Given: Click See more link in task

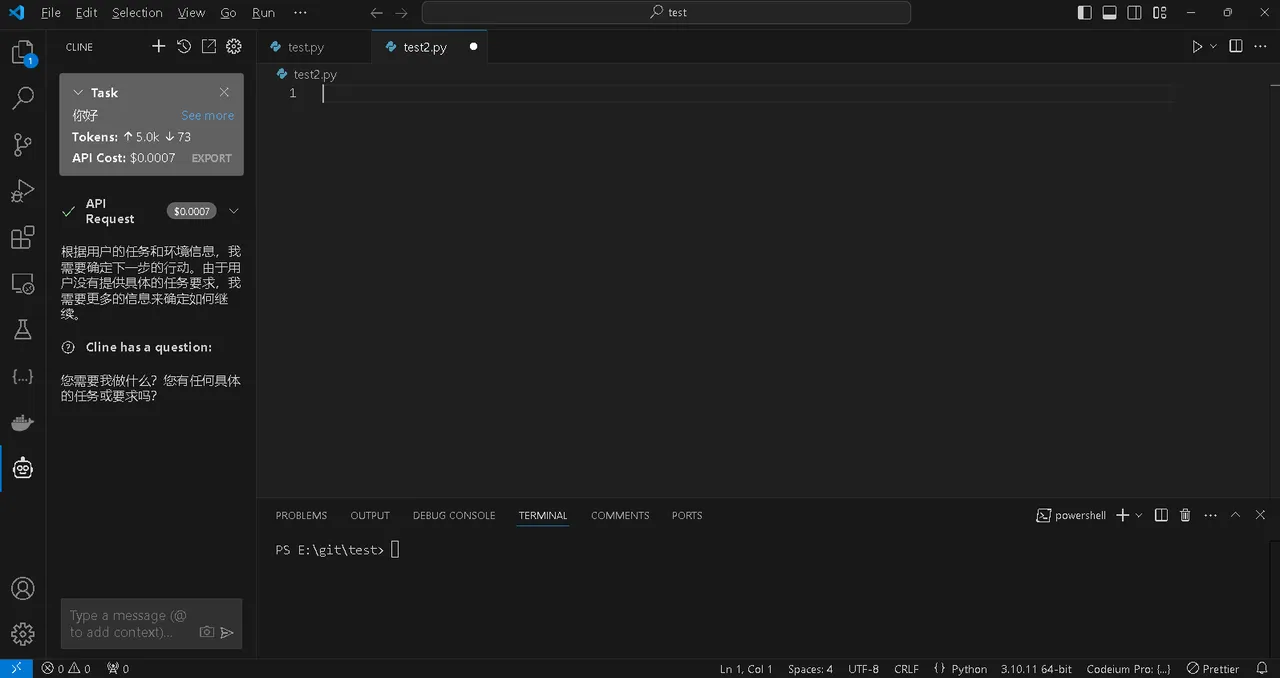Looking at the screenshot, I should [x=207, y=115].
